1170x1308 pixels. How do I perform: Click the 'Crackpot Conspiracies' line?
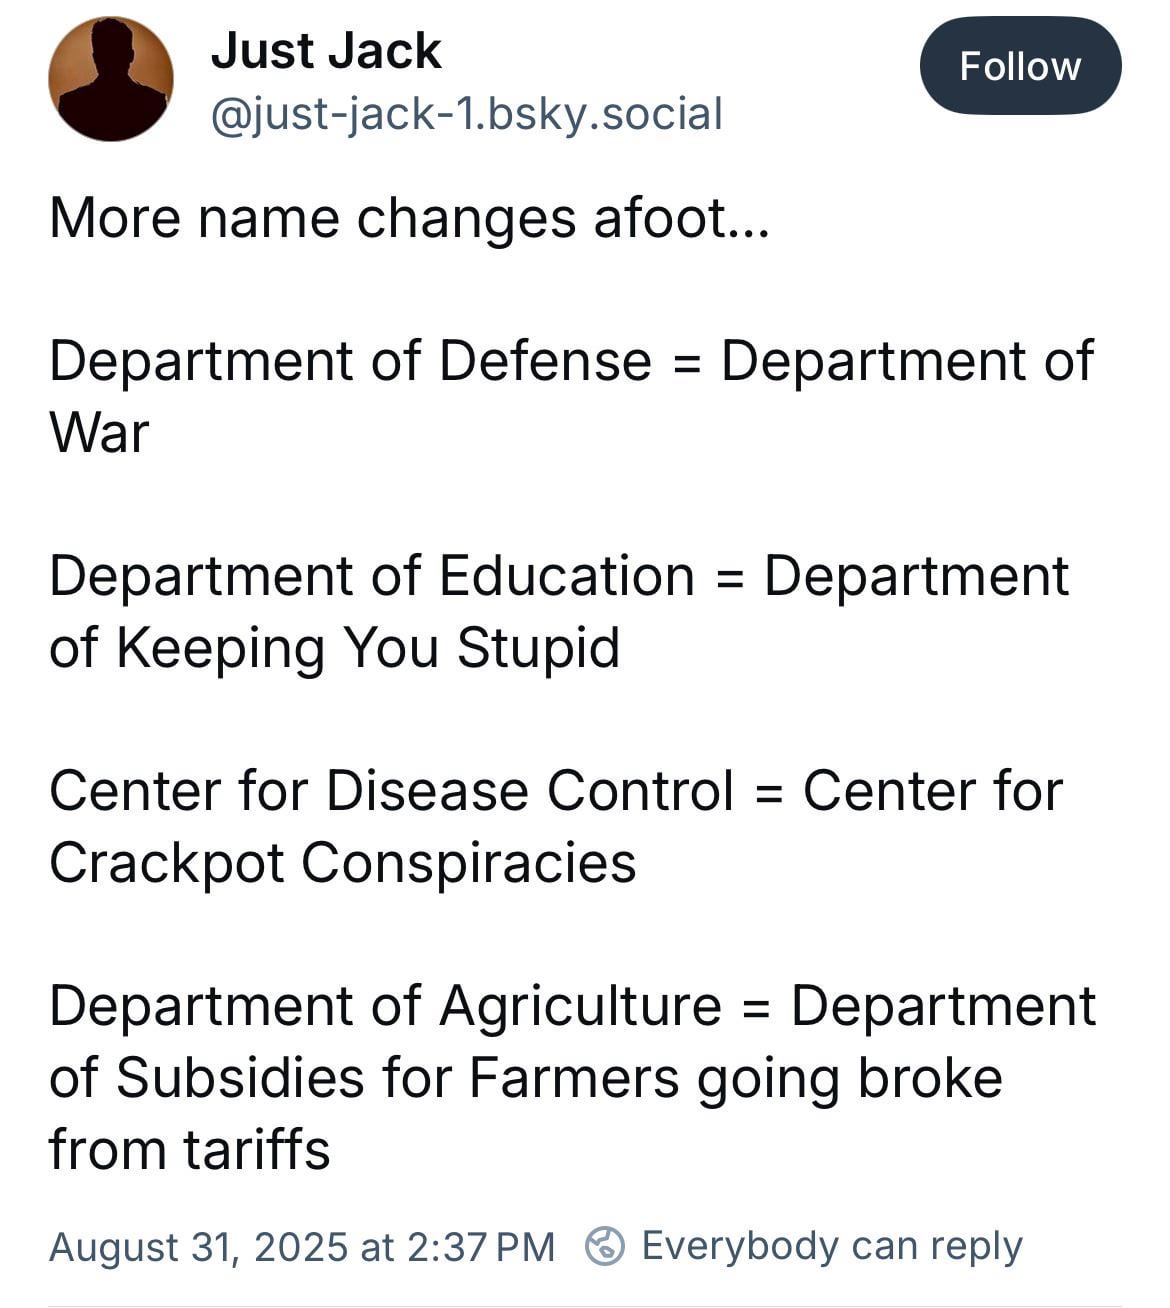point(342,863)
